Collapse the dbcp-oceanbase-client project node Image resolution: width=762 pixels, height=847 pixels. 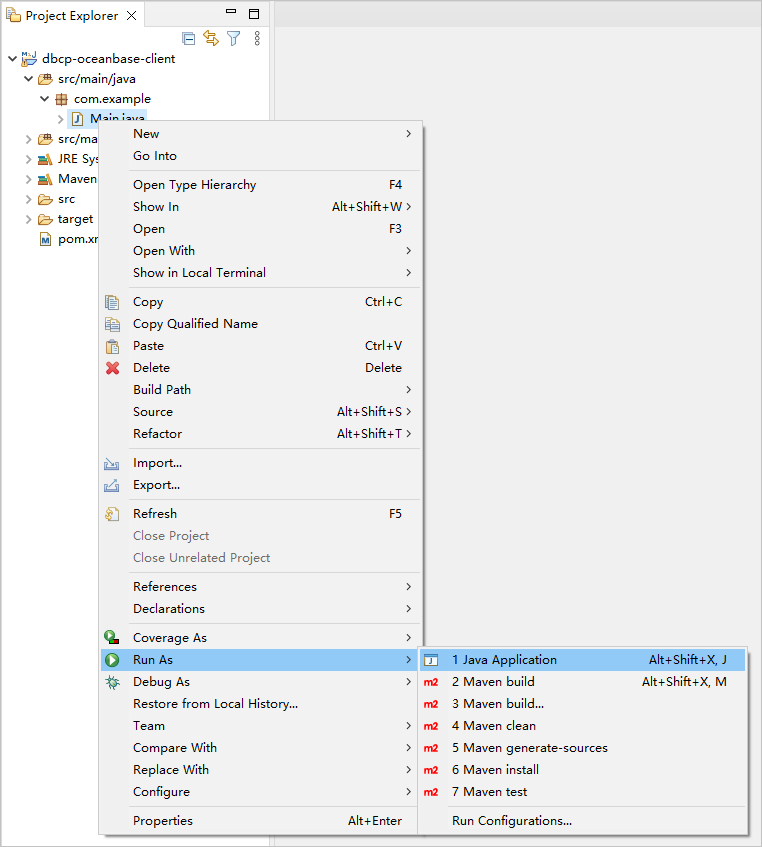point(12,59)
